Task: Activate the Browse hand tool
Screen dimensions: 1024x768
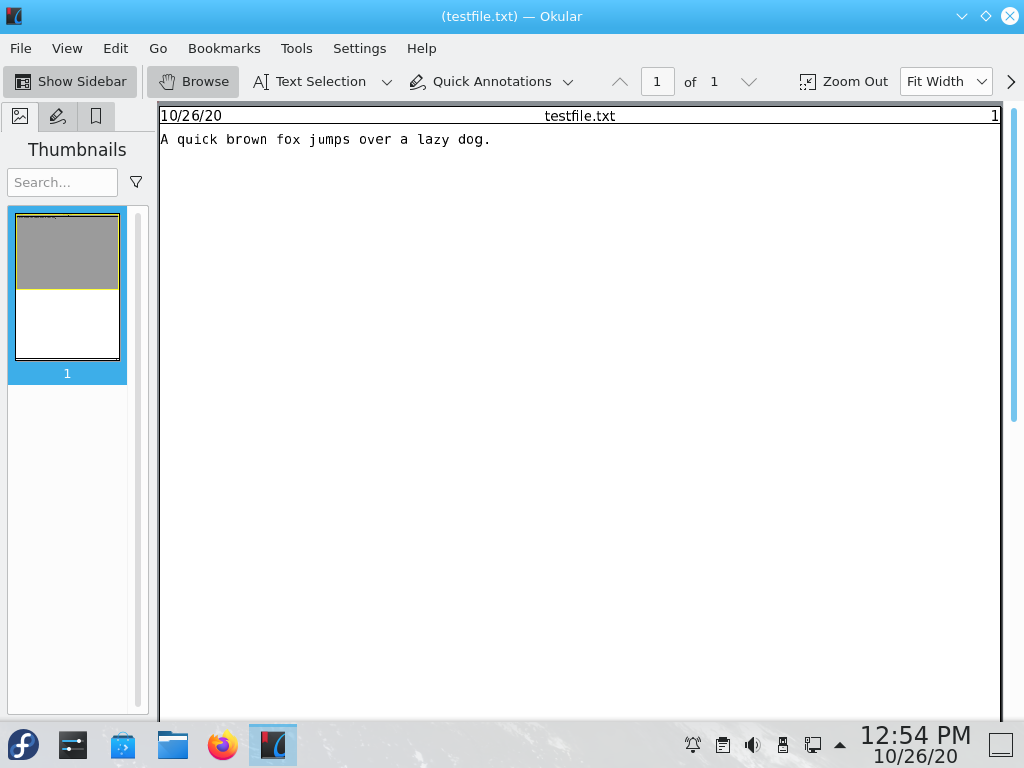Action: (x=193, y=82)
